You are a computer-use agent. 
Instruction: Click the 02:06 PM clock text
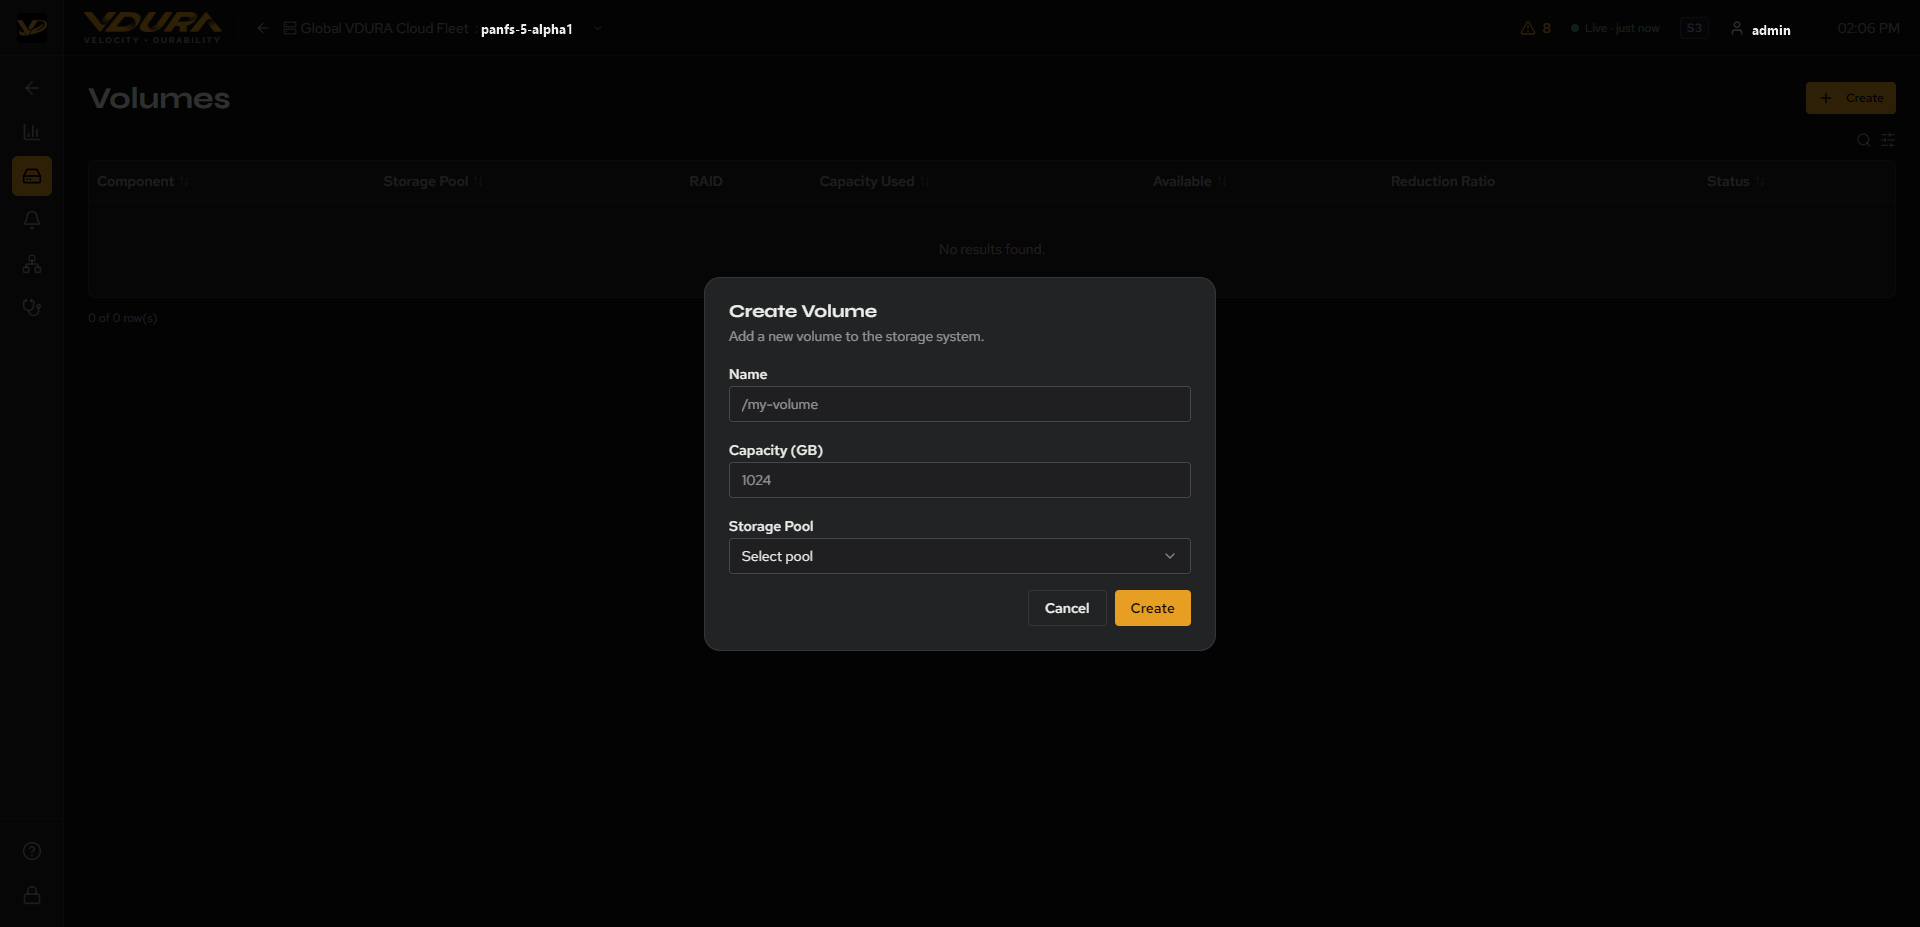tap(1868, 28)
